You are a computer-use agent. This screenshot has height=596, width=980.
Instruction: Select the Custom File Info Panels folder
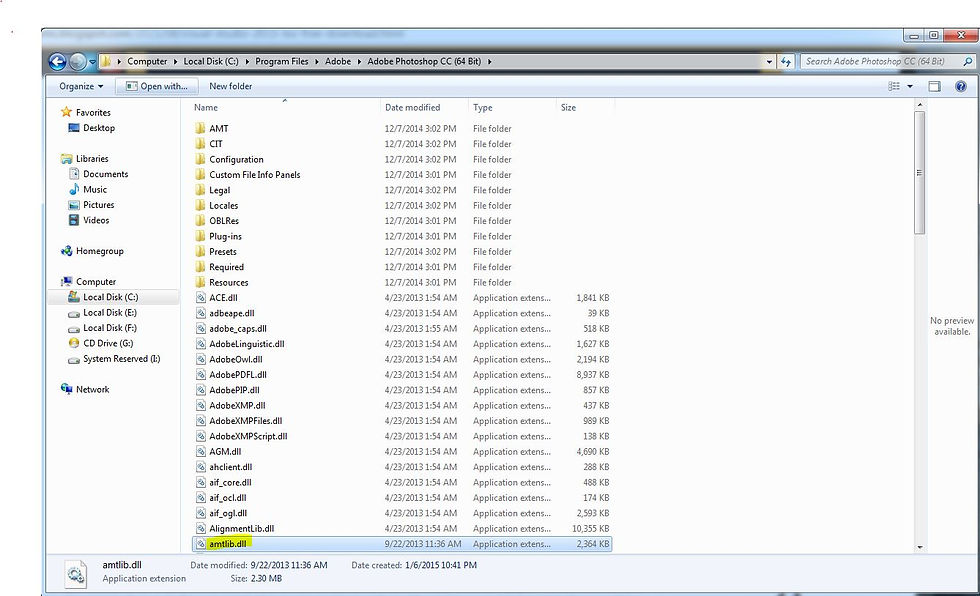254,175
